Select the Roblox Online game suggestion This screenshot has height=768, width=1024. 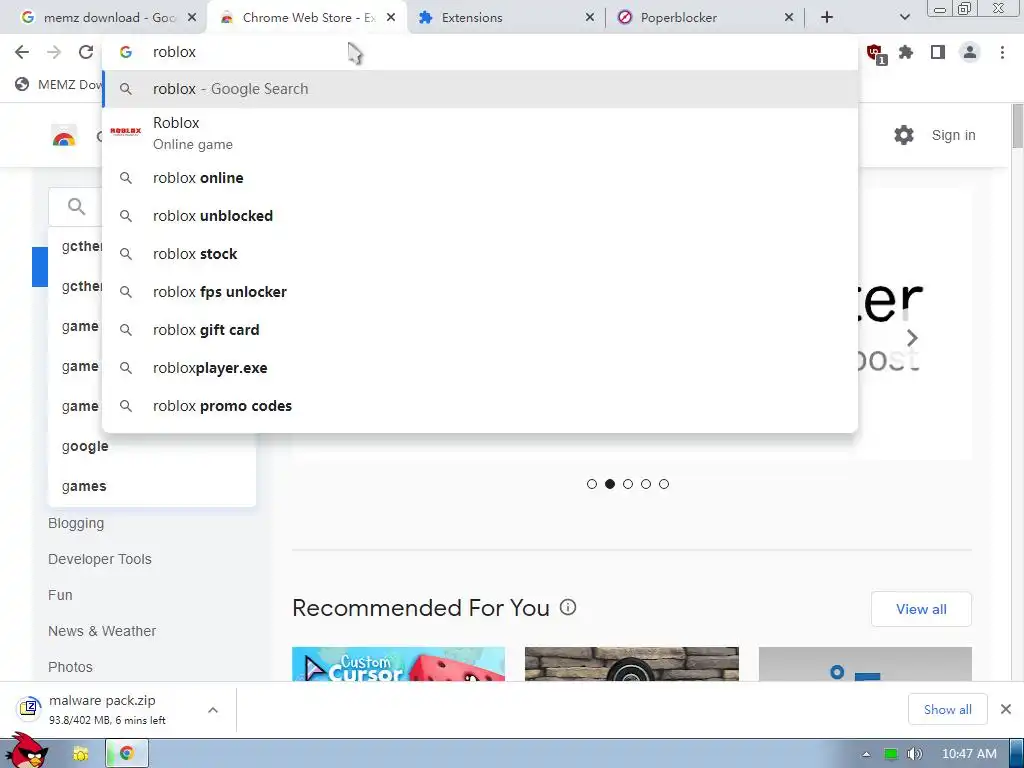pyautogui.click(x=480, y=133)
